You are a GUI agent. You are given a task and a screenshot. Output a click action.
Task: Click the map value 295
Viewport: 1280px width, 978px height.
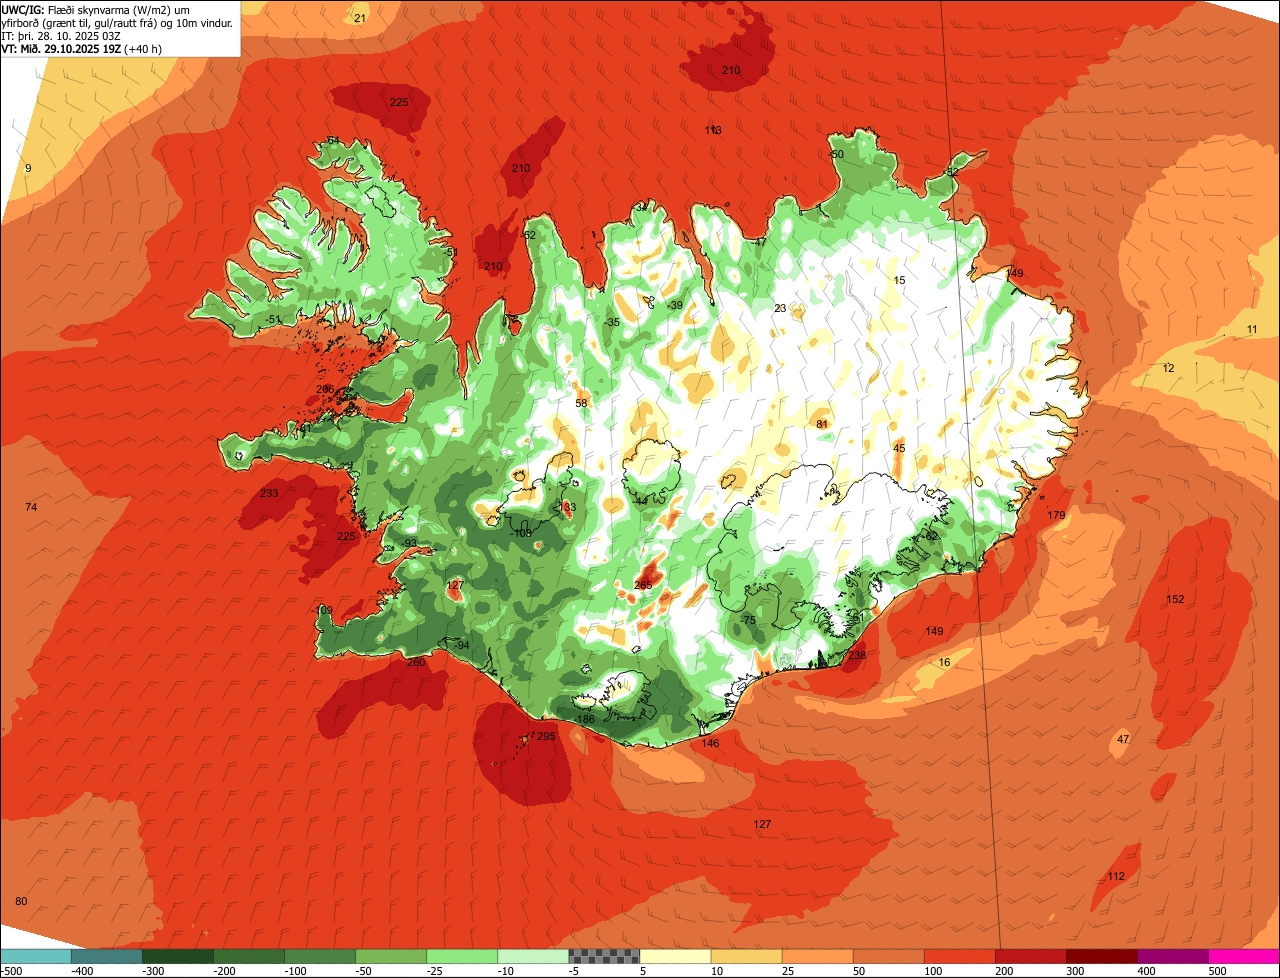click(x=545, y=736)
